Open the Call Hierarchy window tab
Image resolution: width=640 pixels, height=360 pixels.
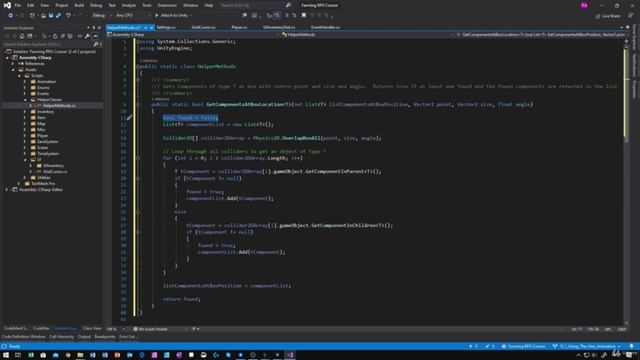pyautogui.click(x=62, y=337)
